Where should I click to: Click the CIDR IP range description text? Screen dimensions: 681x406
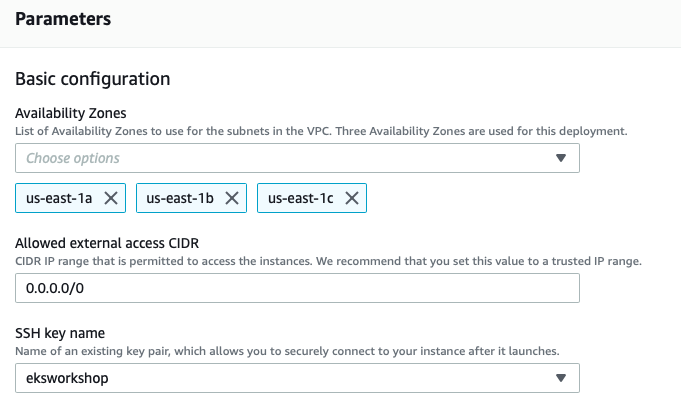pos(328,261)
